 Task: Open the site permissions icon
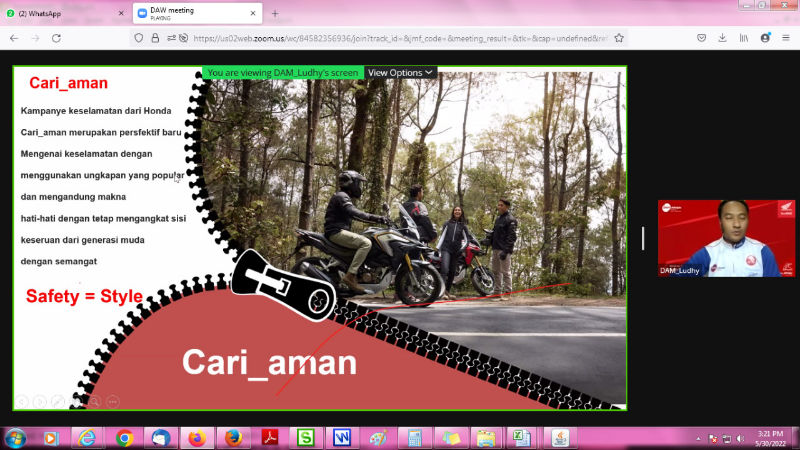click(171, 38)
